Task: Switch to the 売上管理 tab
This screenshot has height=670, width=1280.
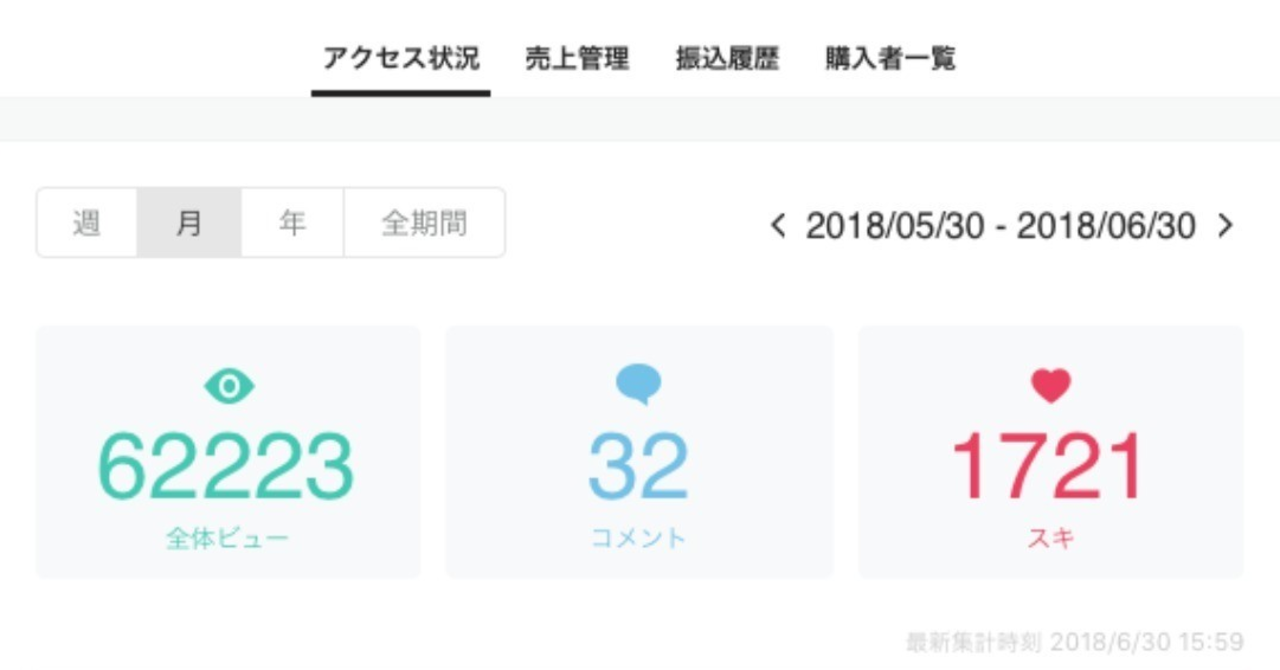Action: pos(577,58)
